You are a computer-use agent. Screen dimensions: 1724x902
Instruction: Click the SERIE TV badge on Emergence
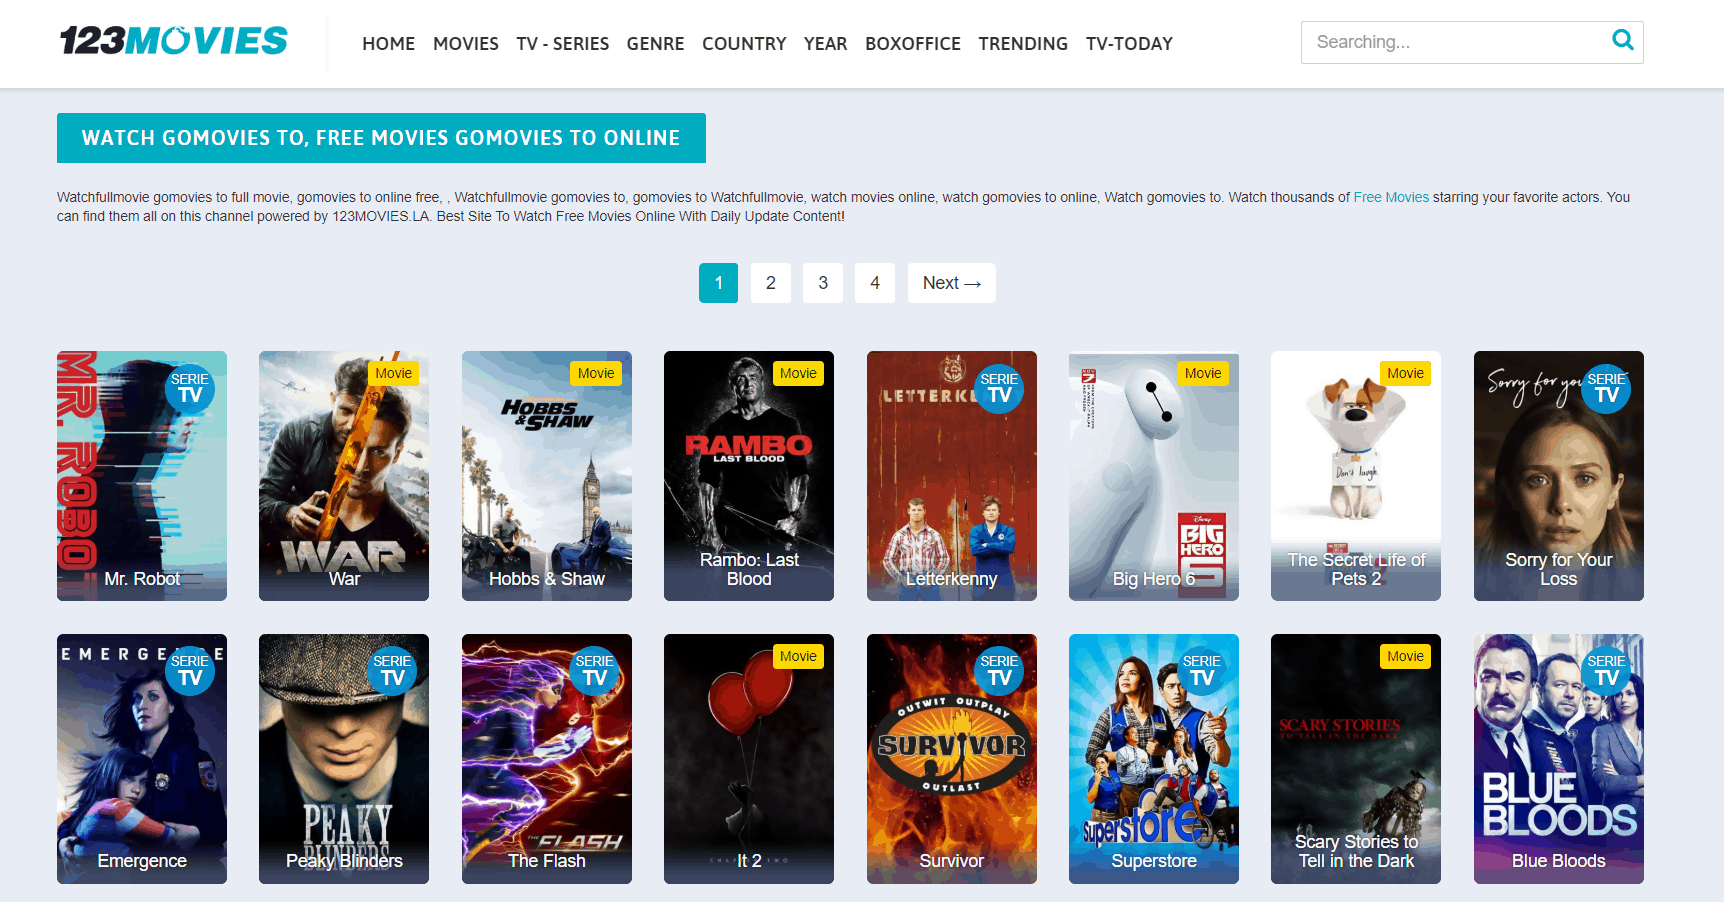tap(190, 670)
